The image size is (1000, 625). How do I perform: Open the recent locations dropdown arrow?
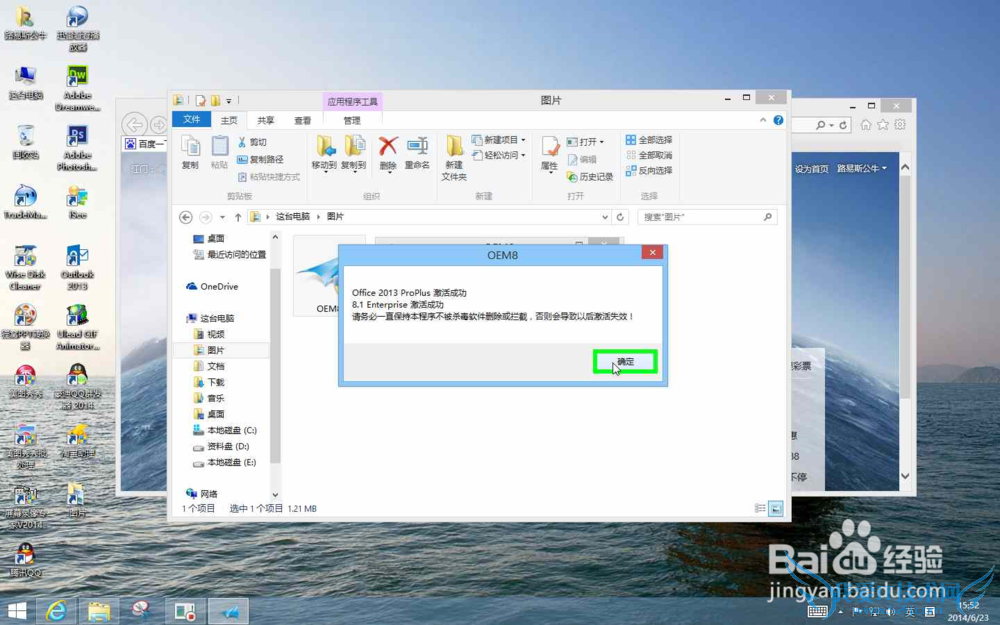point(222,217)
